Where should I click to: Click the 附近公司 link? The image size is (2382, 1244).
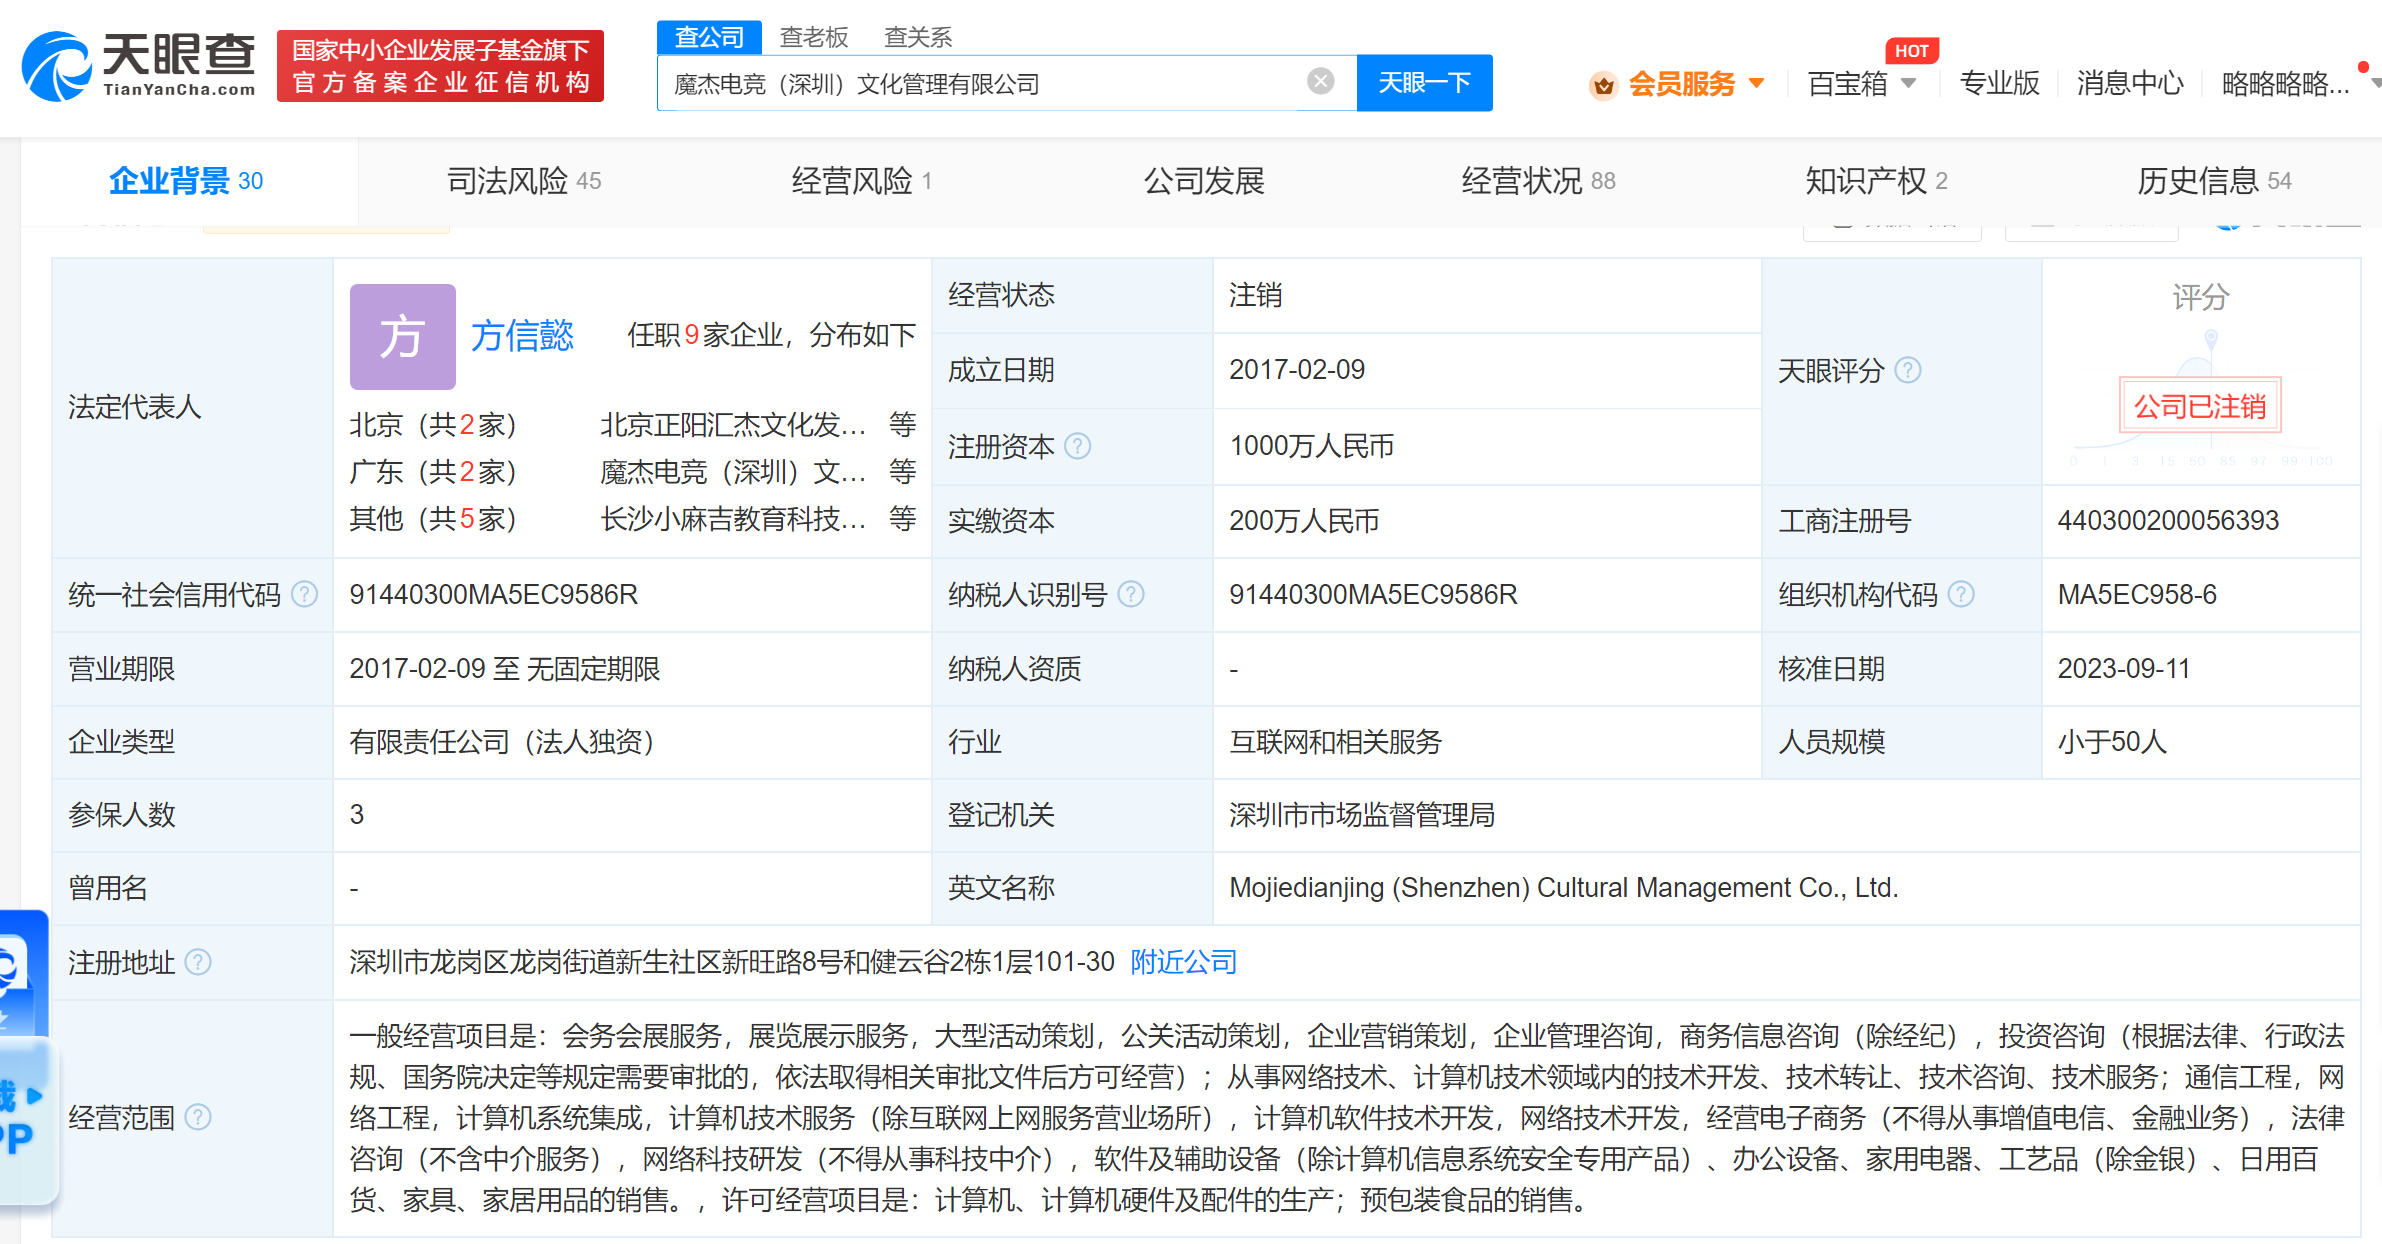[1184, 962]
